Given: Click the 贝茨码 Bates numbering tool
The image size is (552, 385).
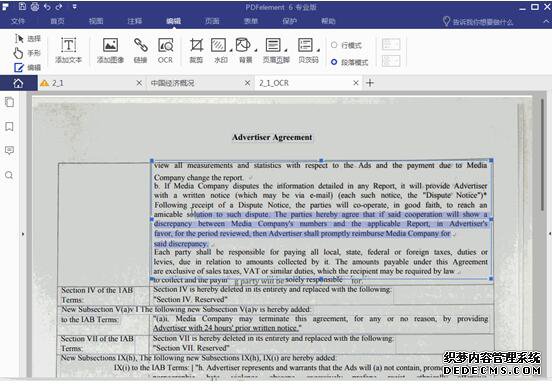Looking at the screenshot, I should [x=308, y=50].
